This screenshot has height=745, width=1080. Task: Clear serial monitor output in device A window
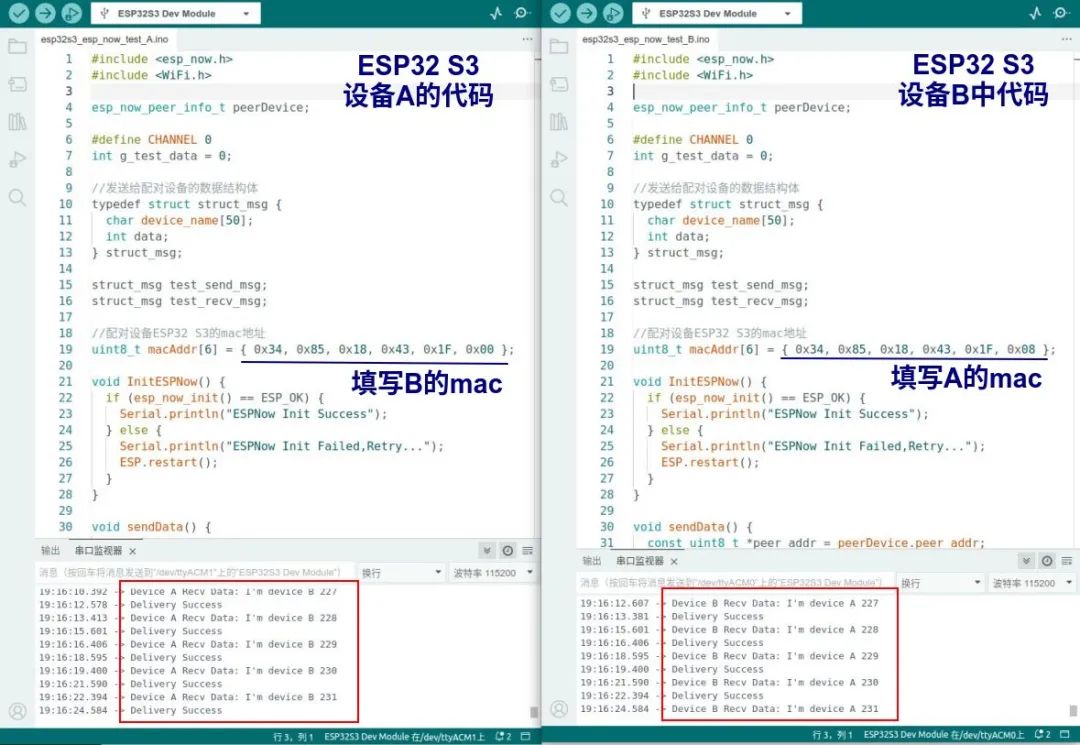[x=528, y=551]
